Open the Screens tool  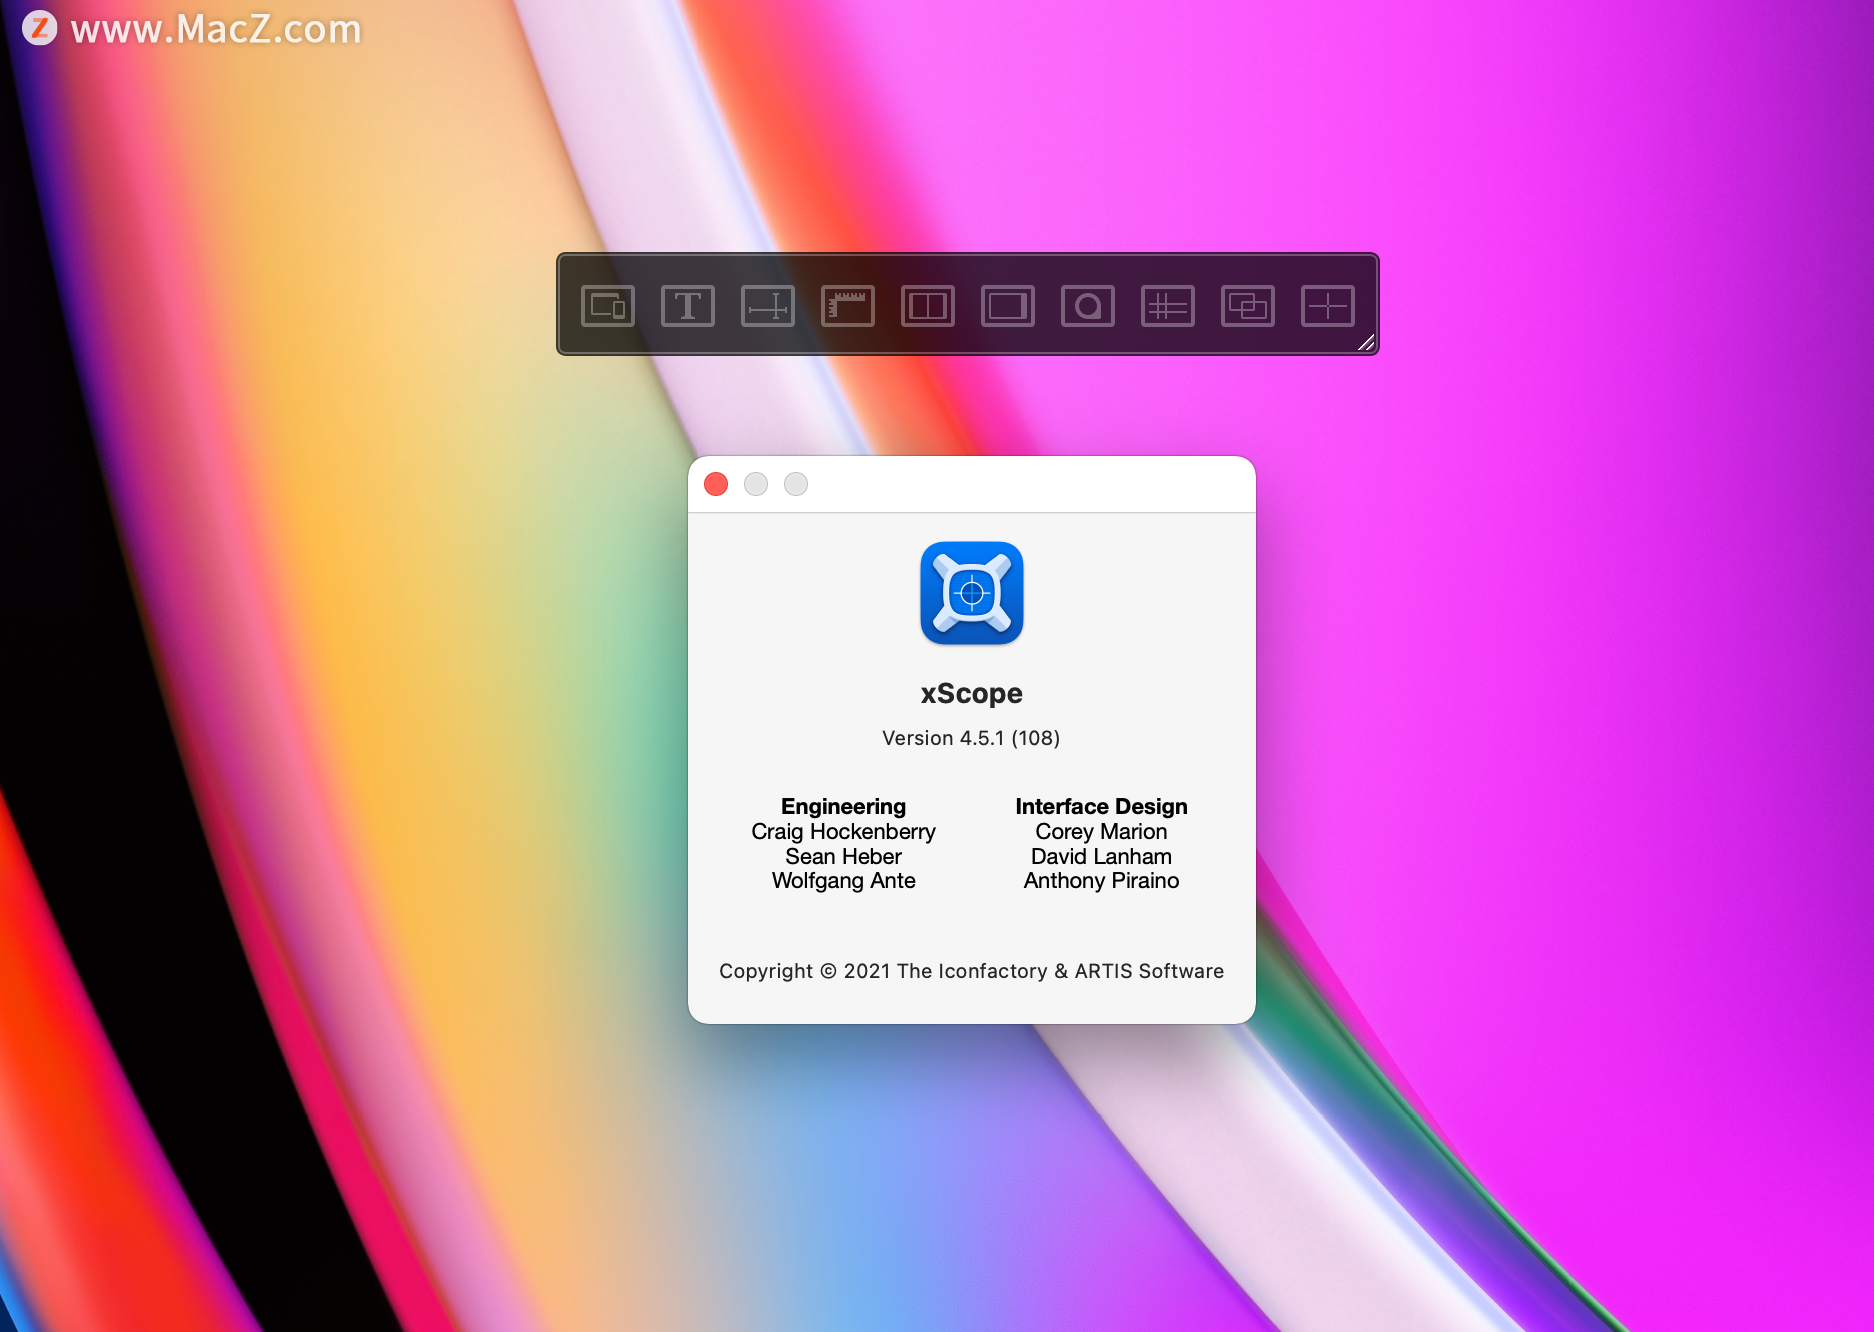pyautogui.click(x=1008, y=306)
